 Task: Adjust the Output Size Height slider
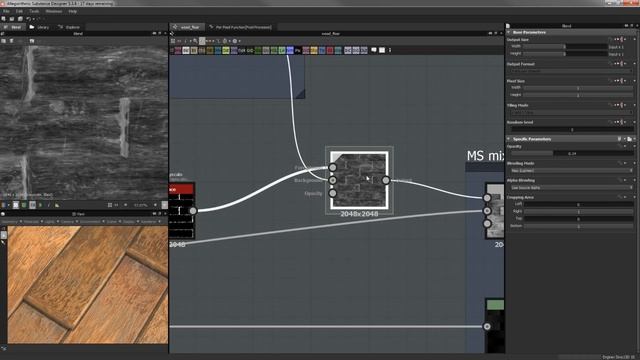click(565, 53)
